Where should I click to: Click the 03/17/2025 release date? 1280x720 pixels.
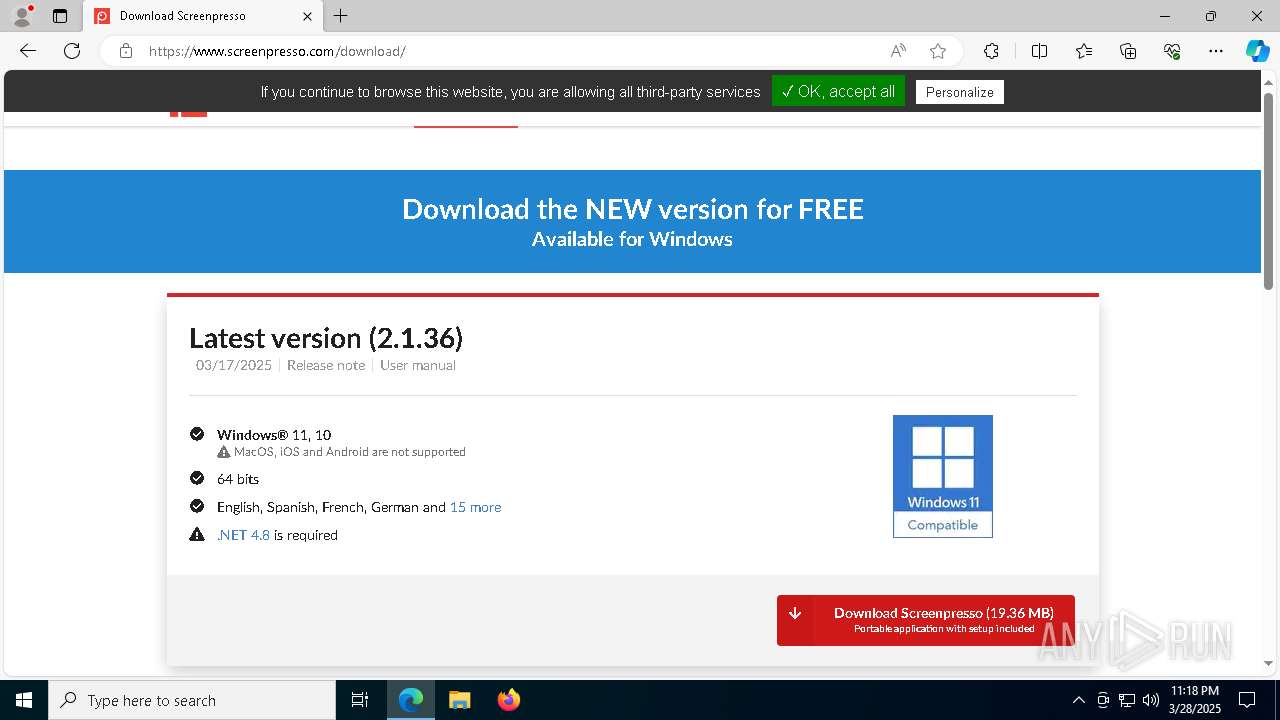click(234, 365)
